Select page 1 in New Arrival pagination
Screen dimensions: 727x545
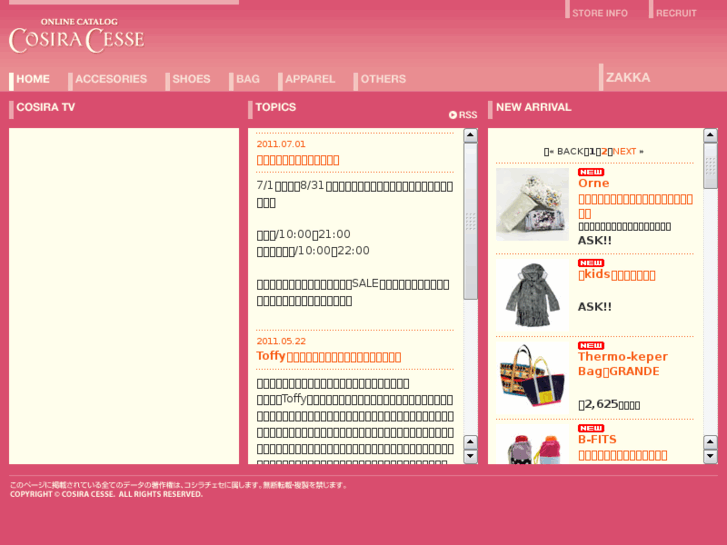click(592, 151)
